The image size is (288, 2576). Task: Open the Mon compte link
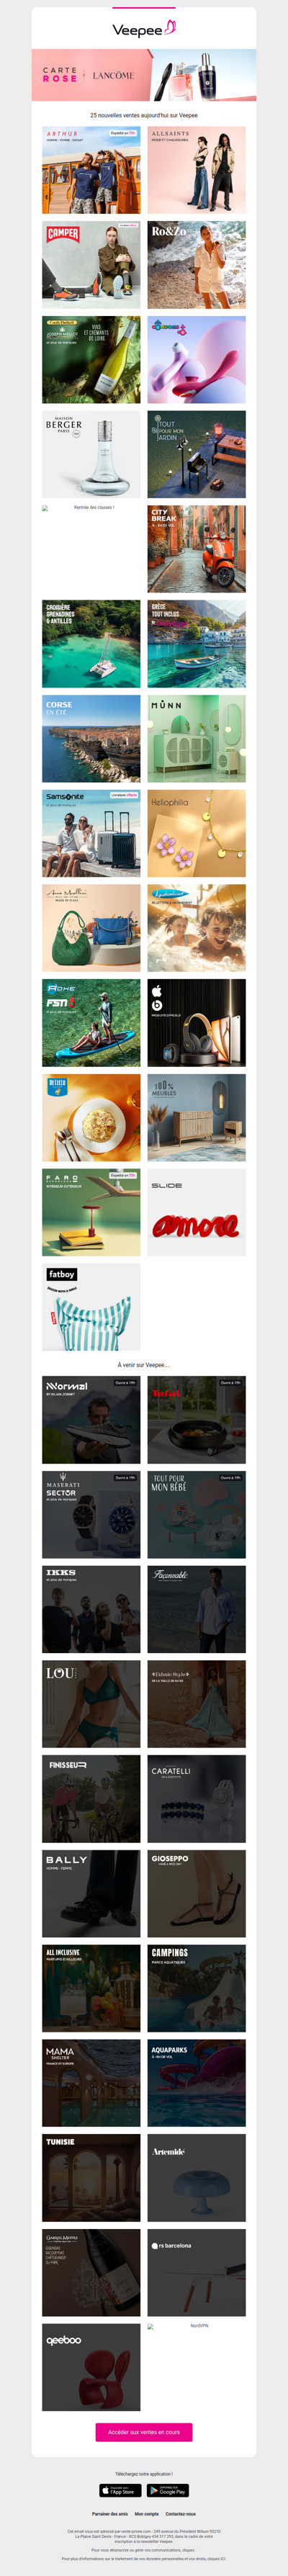(147, 2514)
